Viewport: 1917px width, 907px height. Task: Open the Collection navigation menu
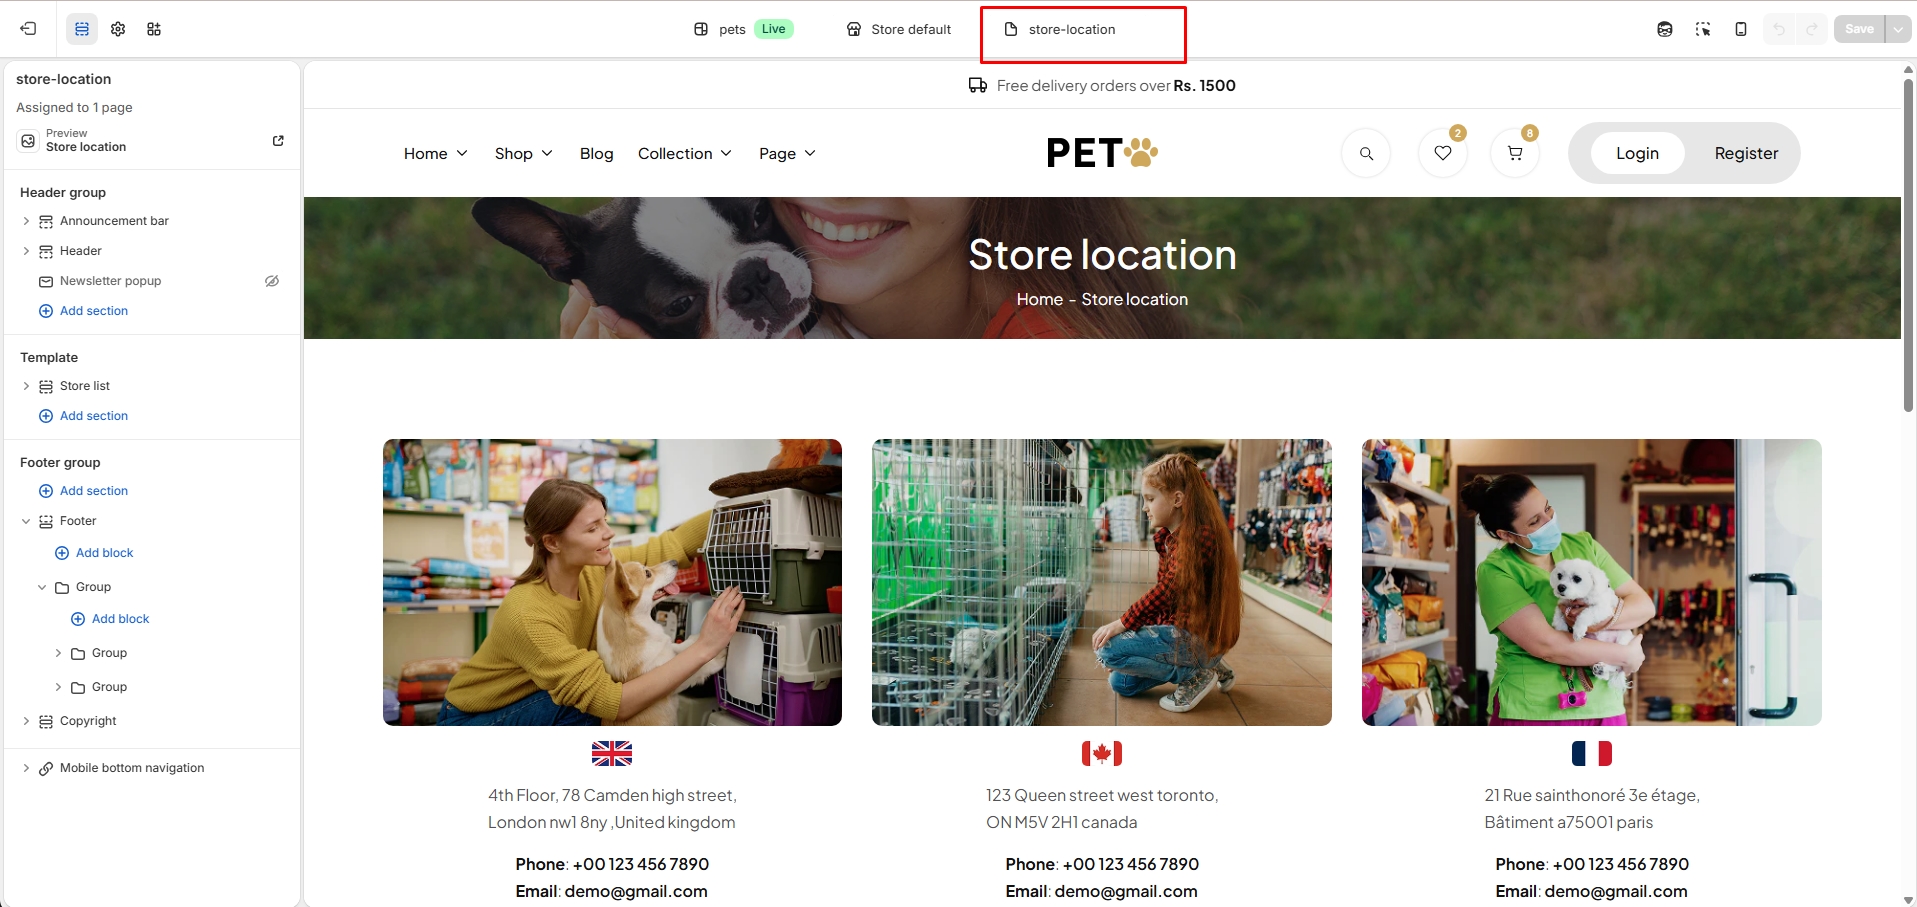click(x=685, y=153)
